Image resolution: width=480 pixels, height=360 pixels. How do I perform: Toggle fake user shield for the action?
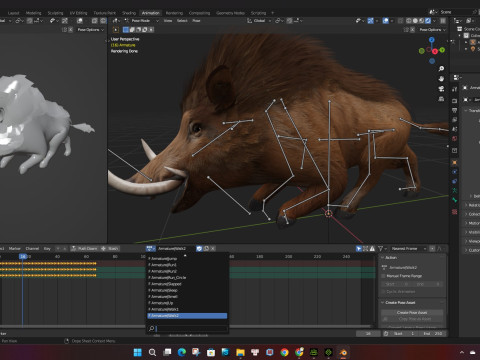coord(199,249)
